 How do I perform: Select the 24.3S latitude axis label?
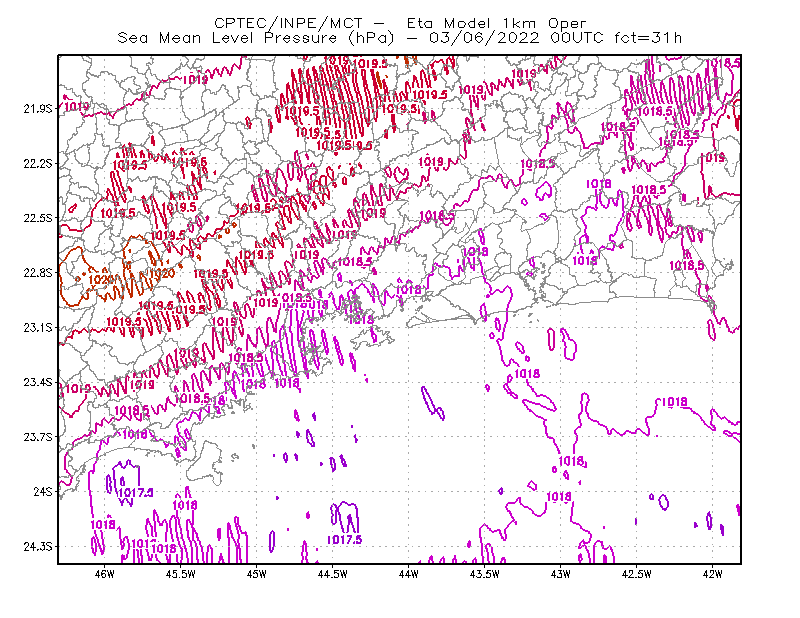(x=38, y=547)
